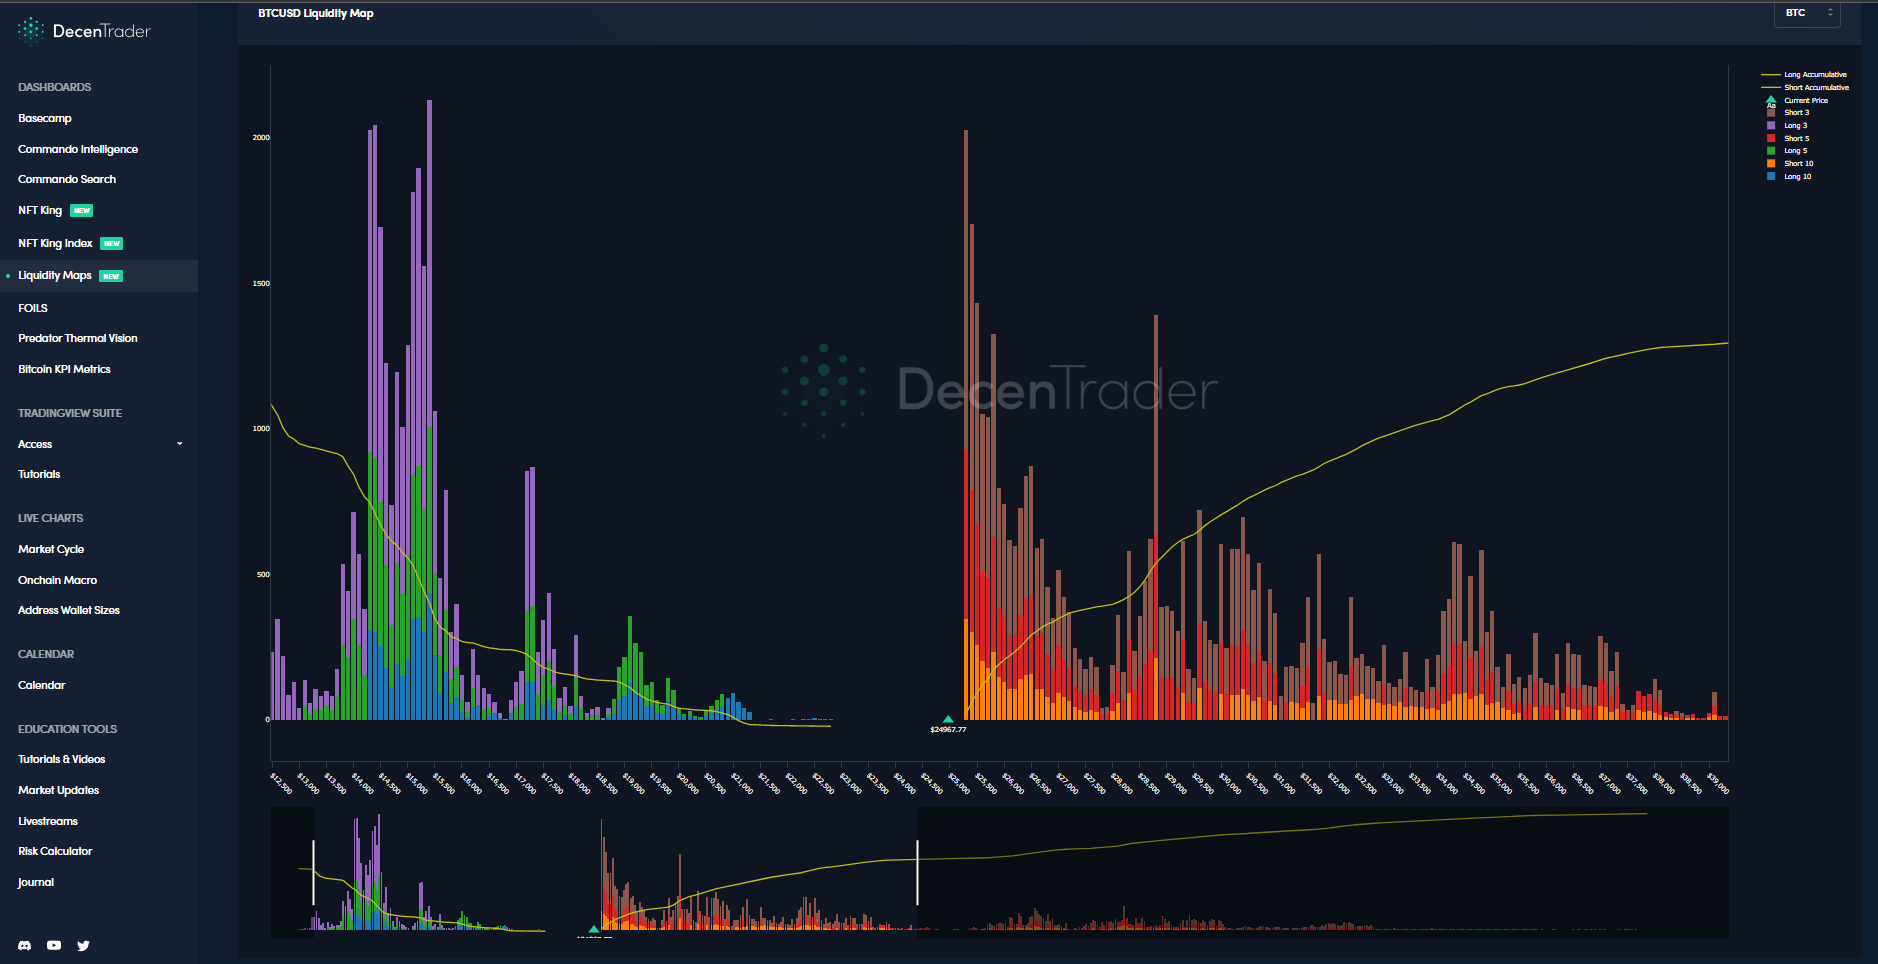
Task: Click the DASHBOARDS section heading
Action: click(x=55, y=87)
